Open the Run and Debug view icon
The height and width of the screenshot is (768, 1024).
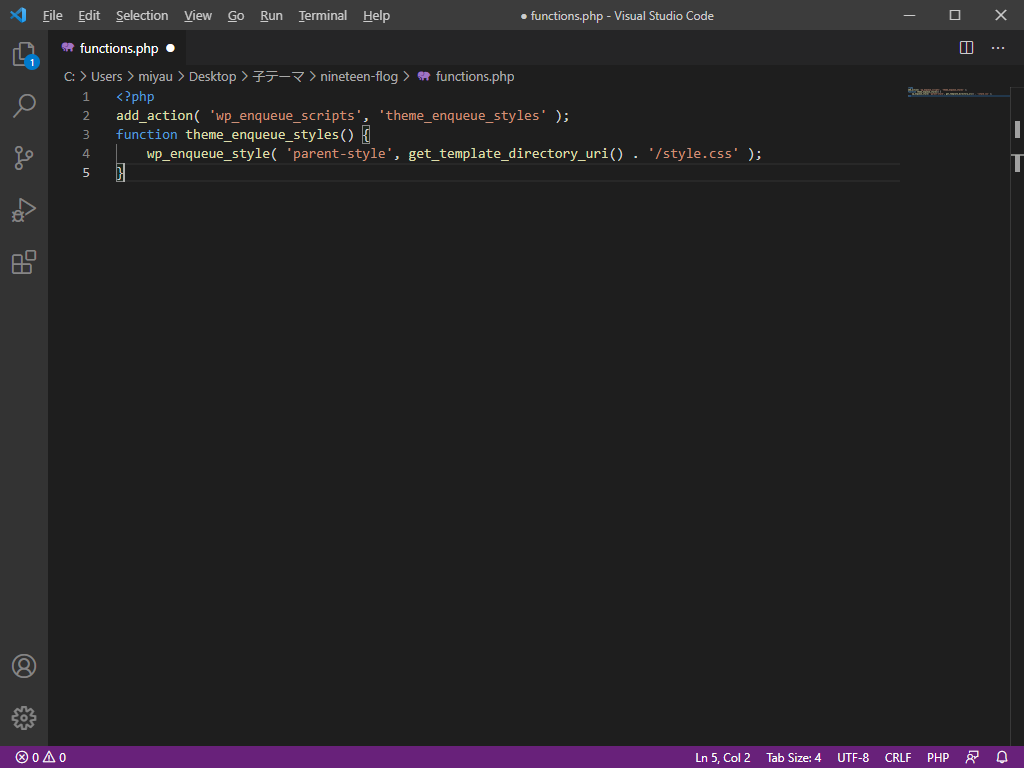pos(24,210)
